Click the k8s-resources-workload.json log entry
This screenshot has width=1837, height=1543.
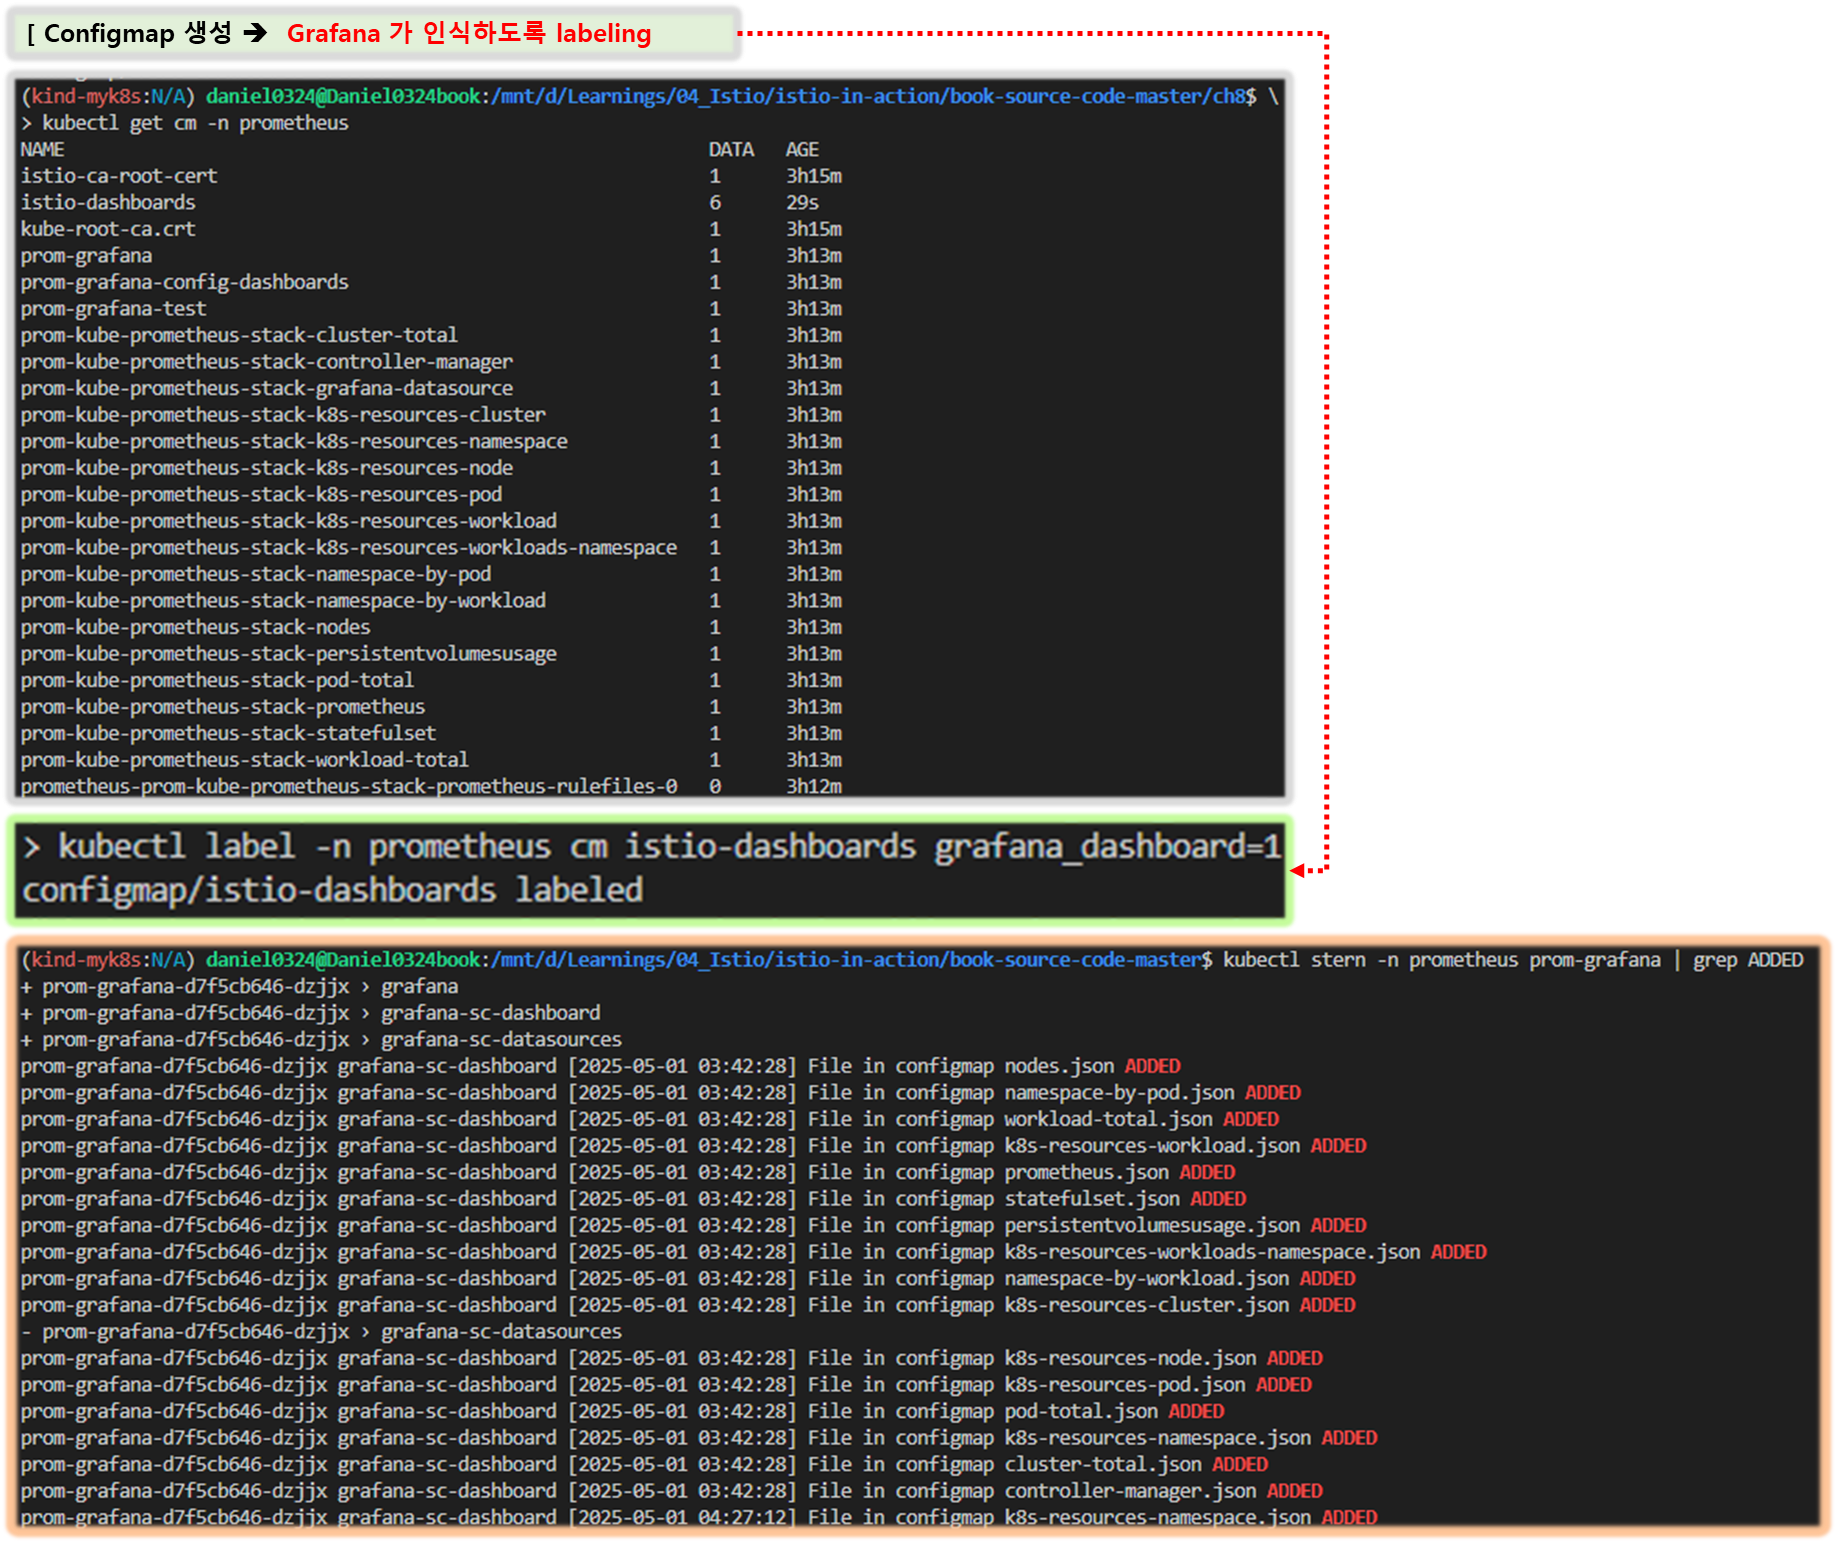pos(693,1146)
